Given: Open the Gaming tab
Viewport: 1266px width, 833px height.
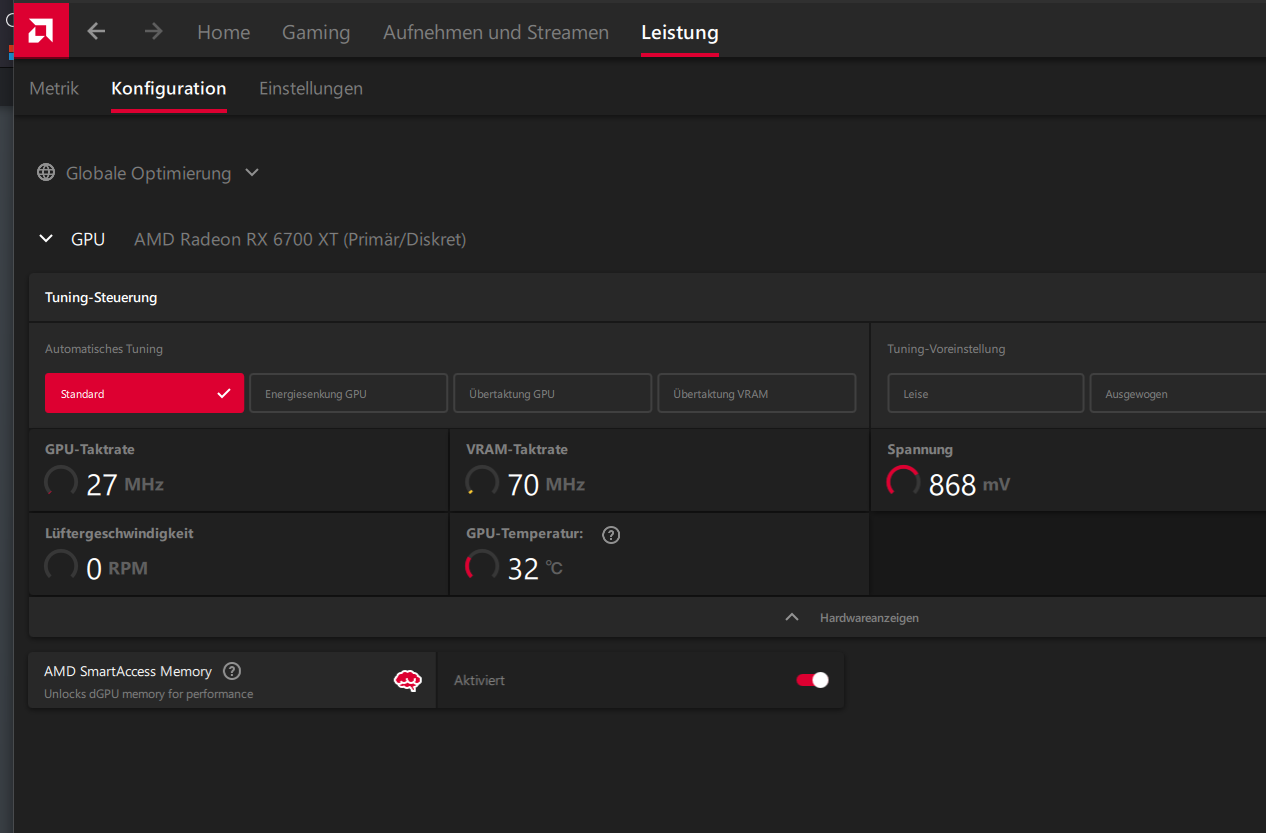Looking at the screenshot, I should click(x=316, y=32).
